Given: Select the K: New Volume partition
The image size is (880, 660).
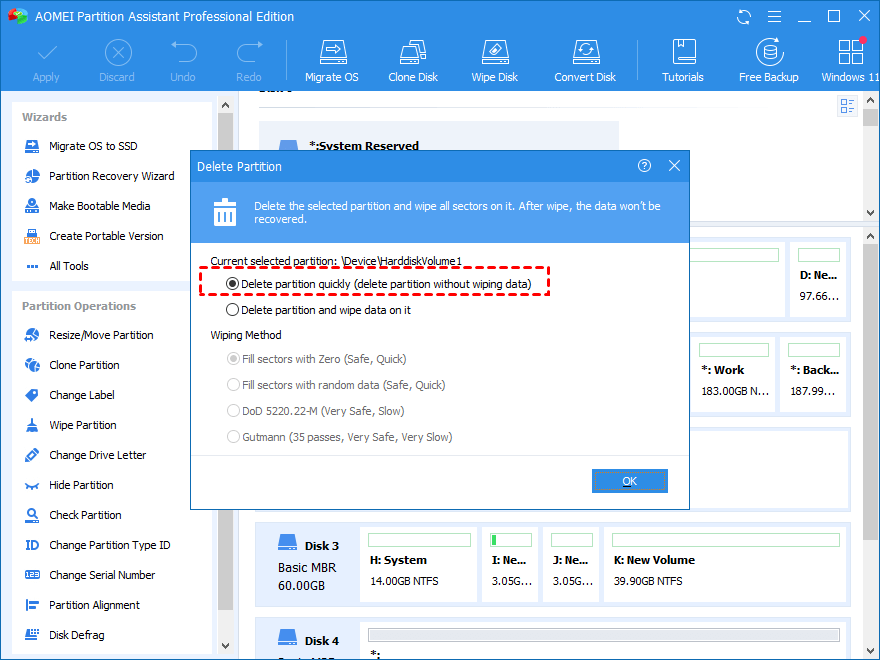Looking at the screenshot, I should (x=725, y=563).
